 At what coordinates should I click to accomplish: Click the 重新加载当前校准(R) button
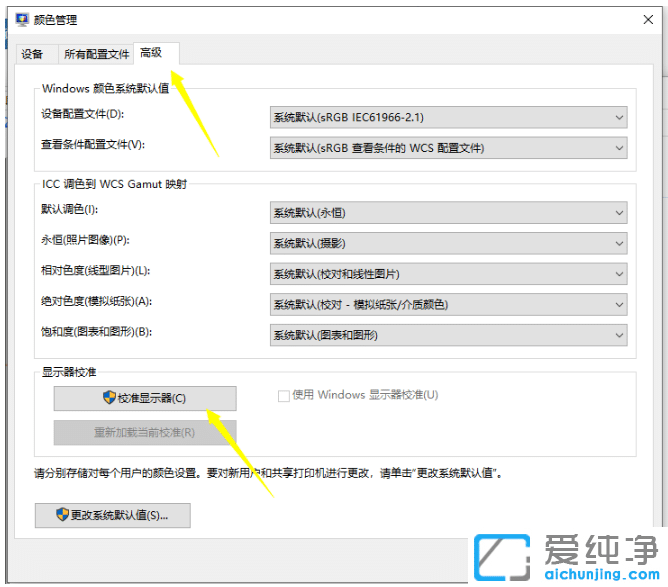pos(144,432)
